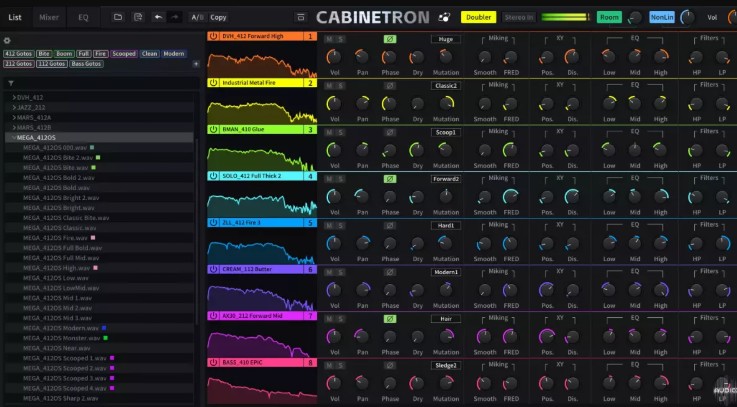Screen dimensions: 737x407
Task: Solo slot 1 with its S button
Action: click(340, 39)
